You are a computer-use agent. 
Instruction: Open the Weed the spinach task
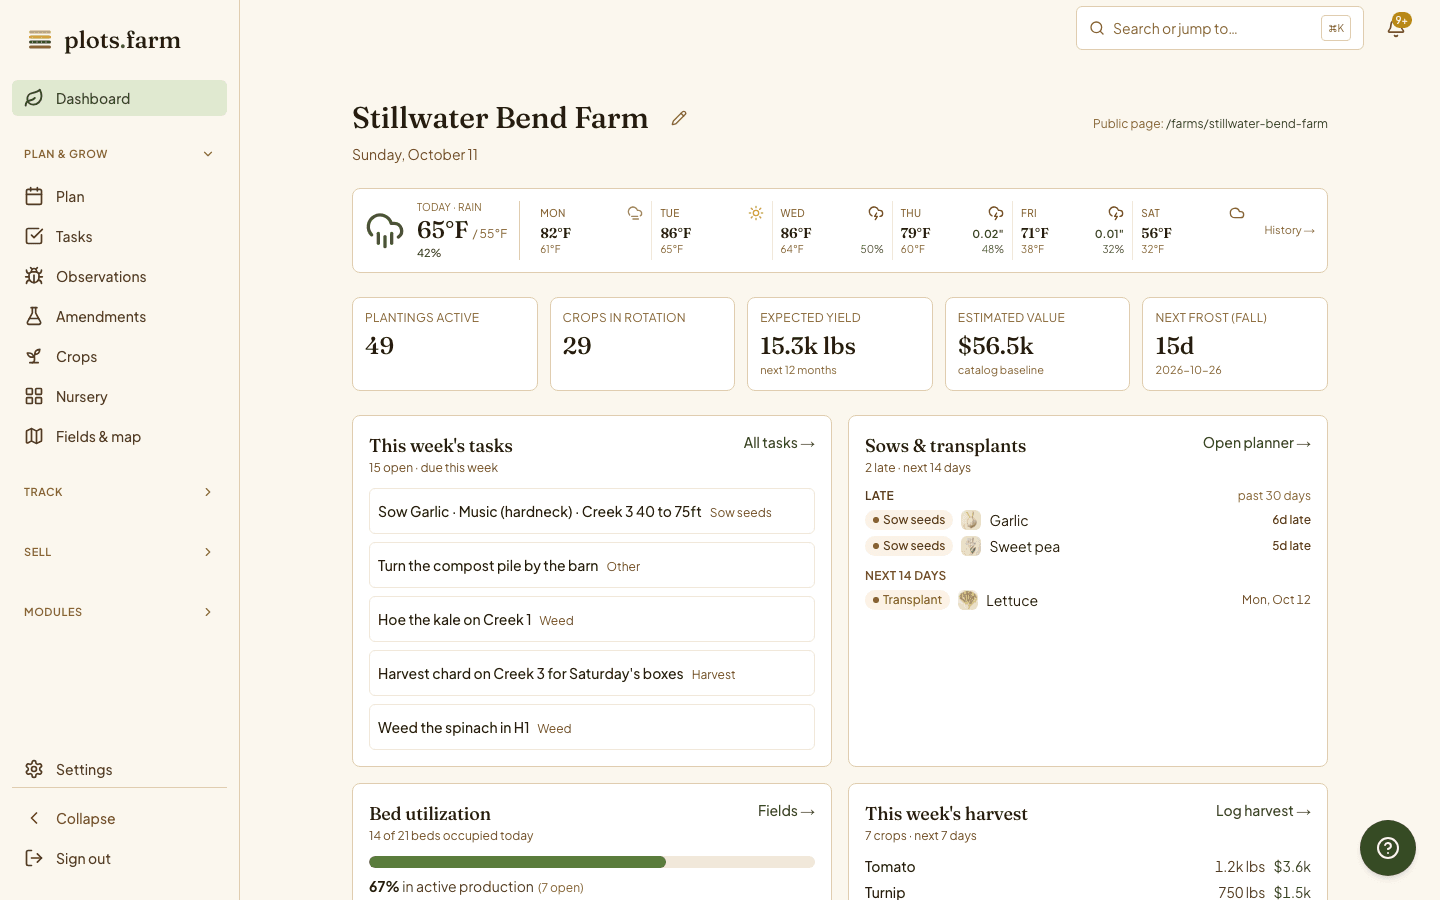pyautogui.click(x=592, y=727)
